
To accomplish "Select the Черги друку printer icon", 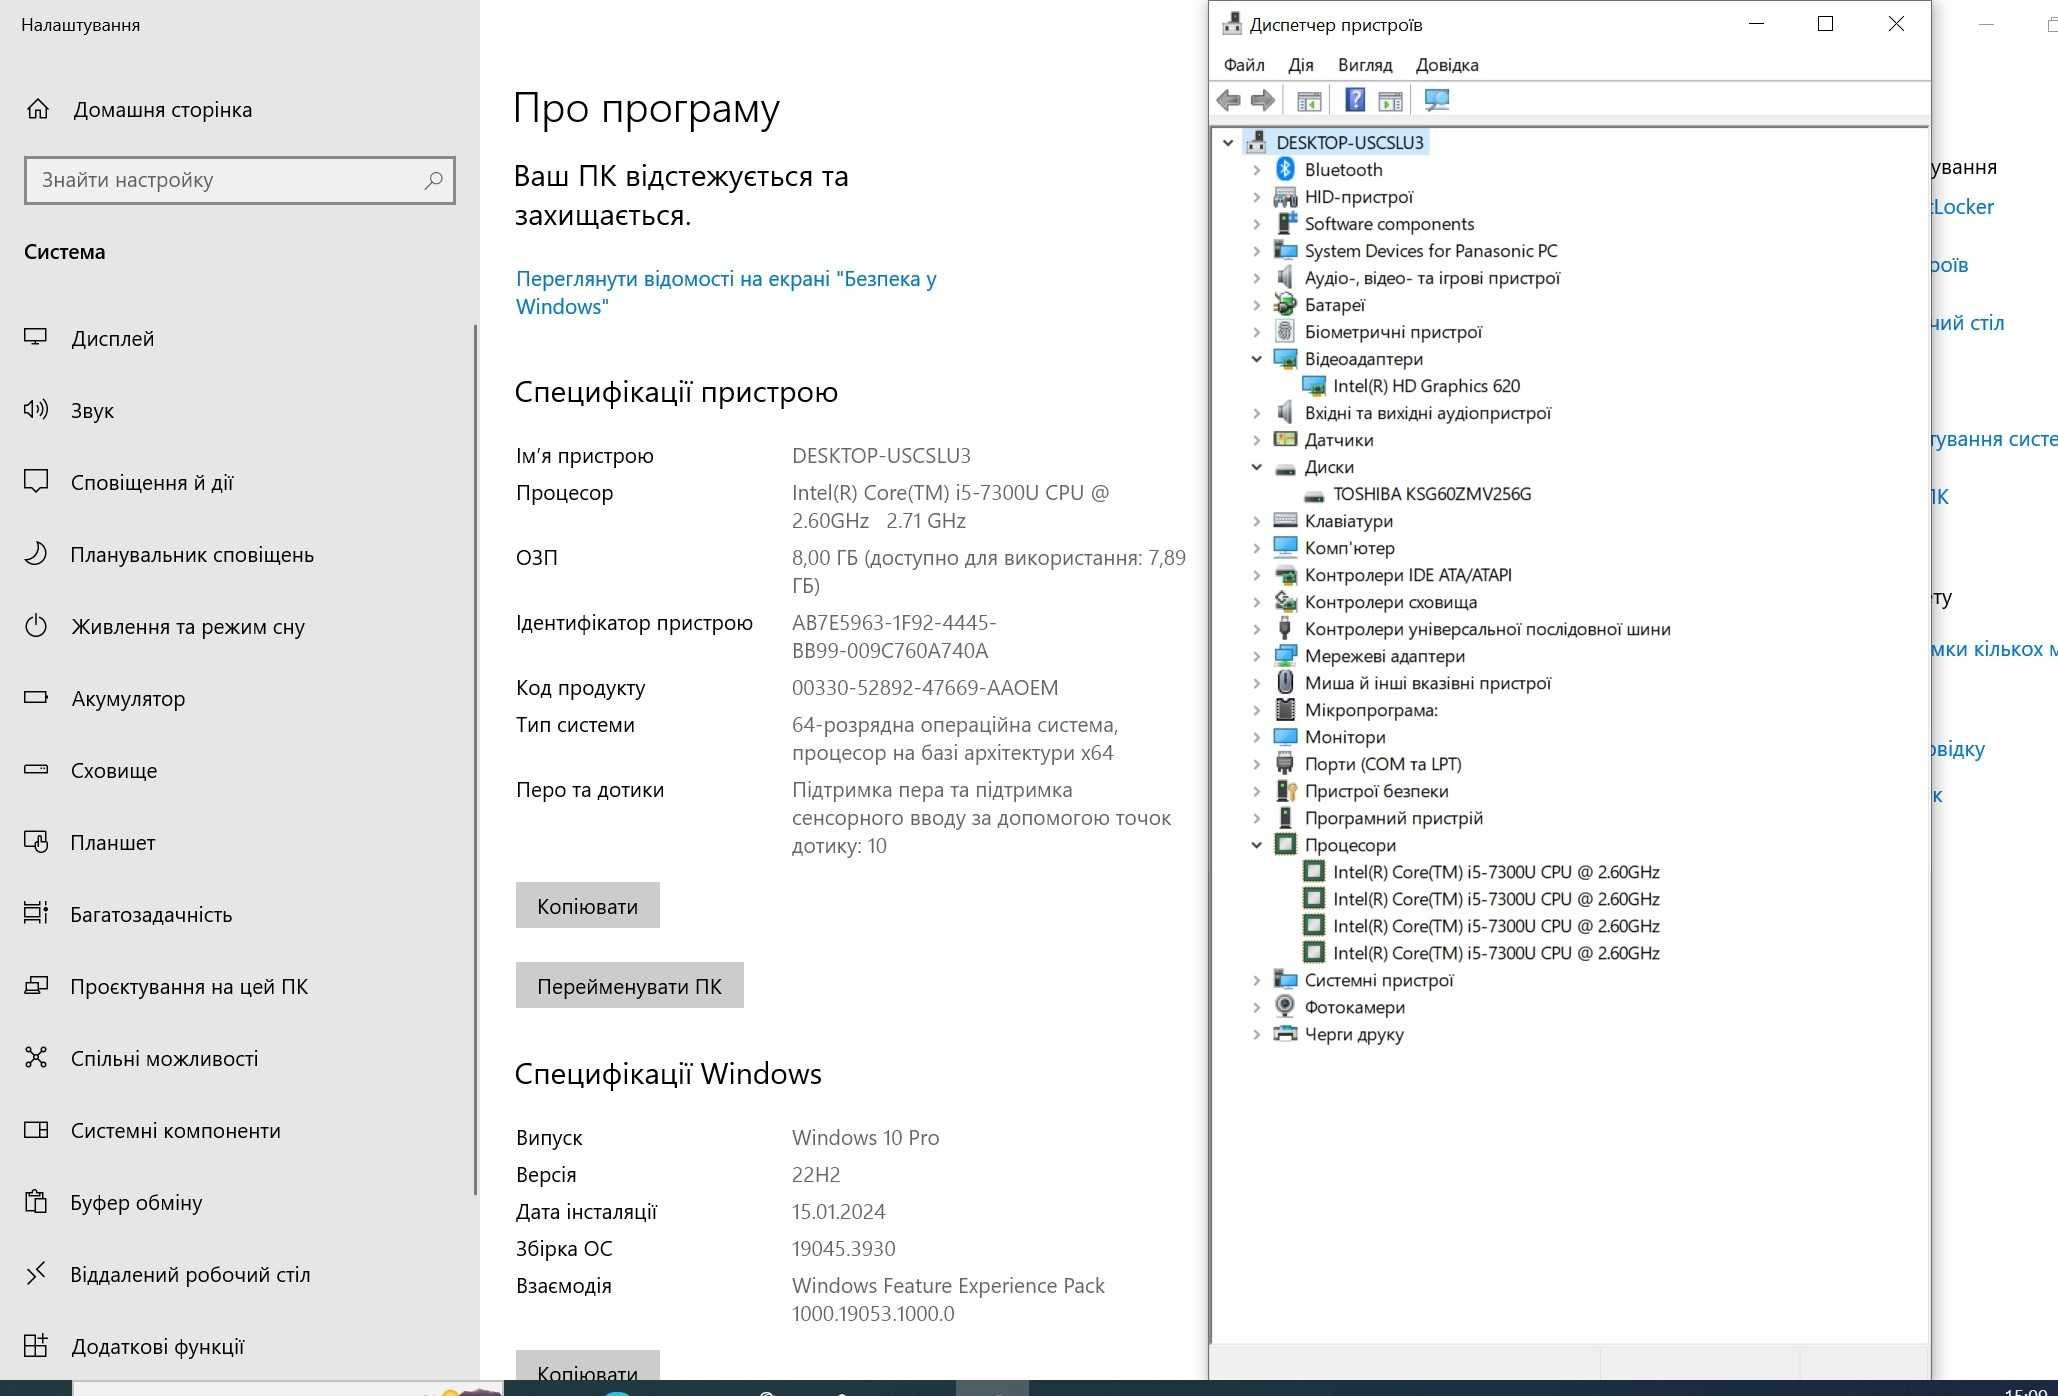I will [x=1286, y=1034].
